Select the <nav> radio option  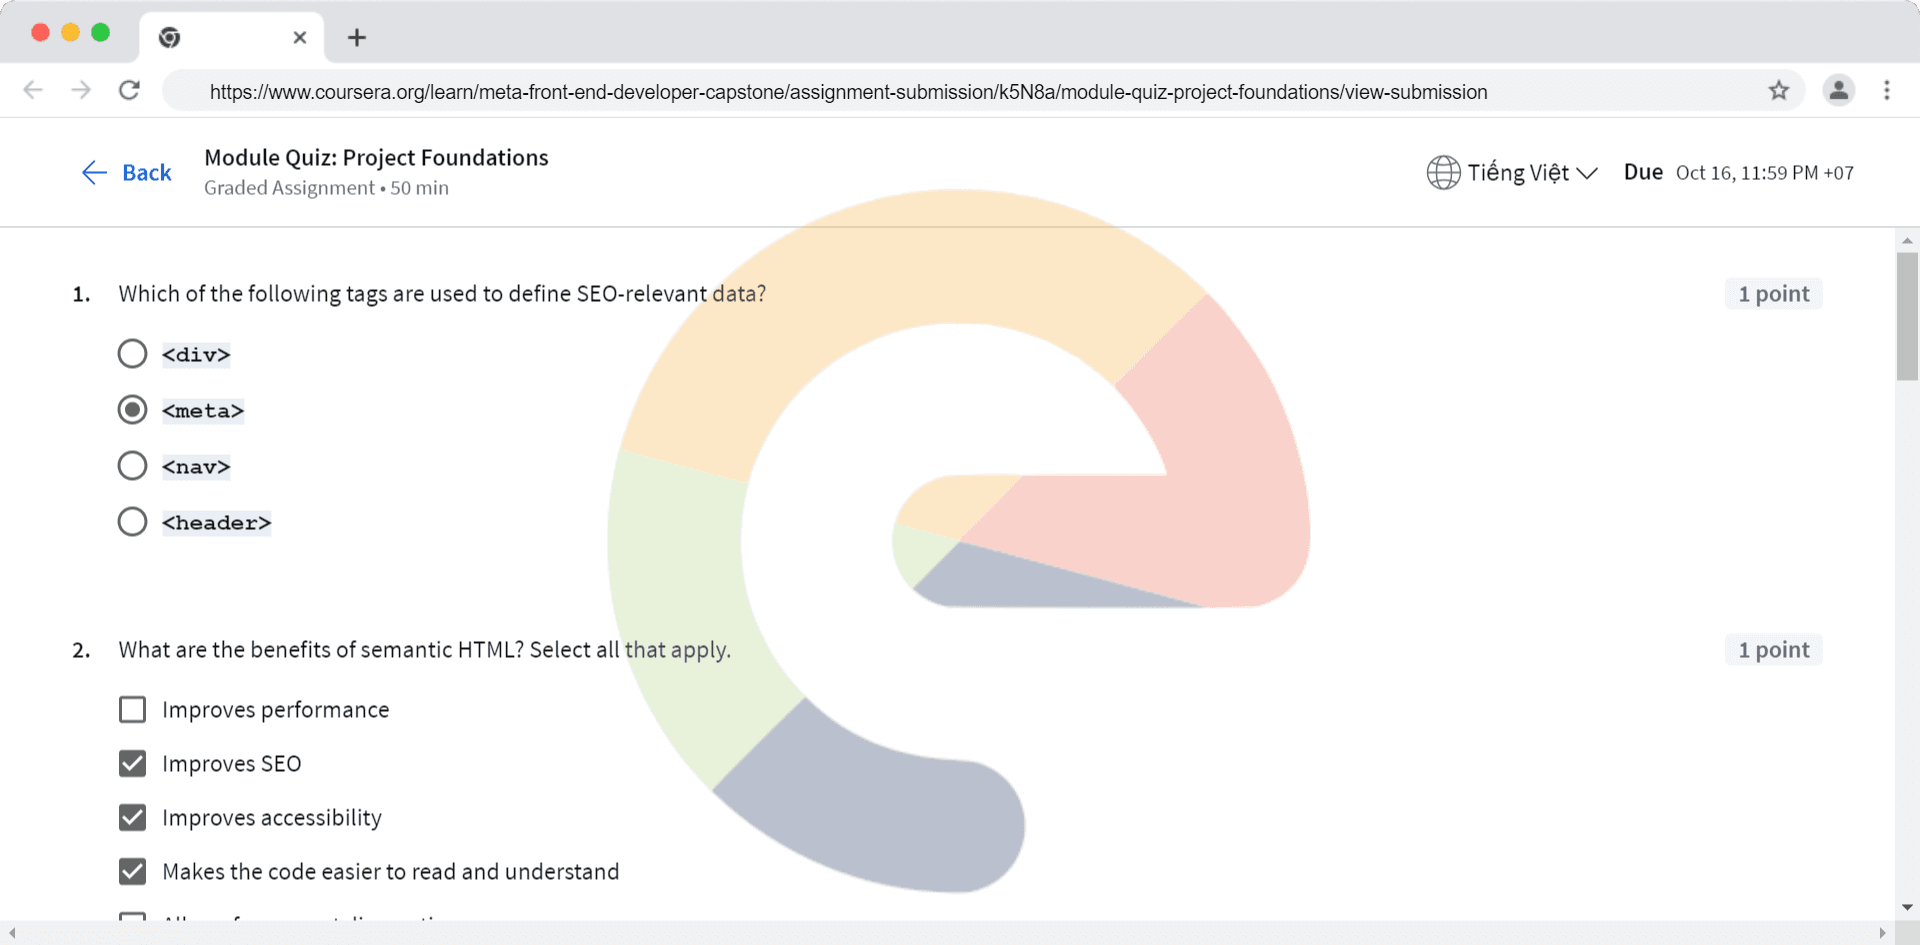pos(132,466)
